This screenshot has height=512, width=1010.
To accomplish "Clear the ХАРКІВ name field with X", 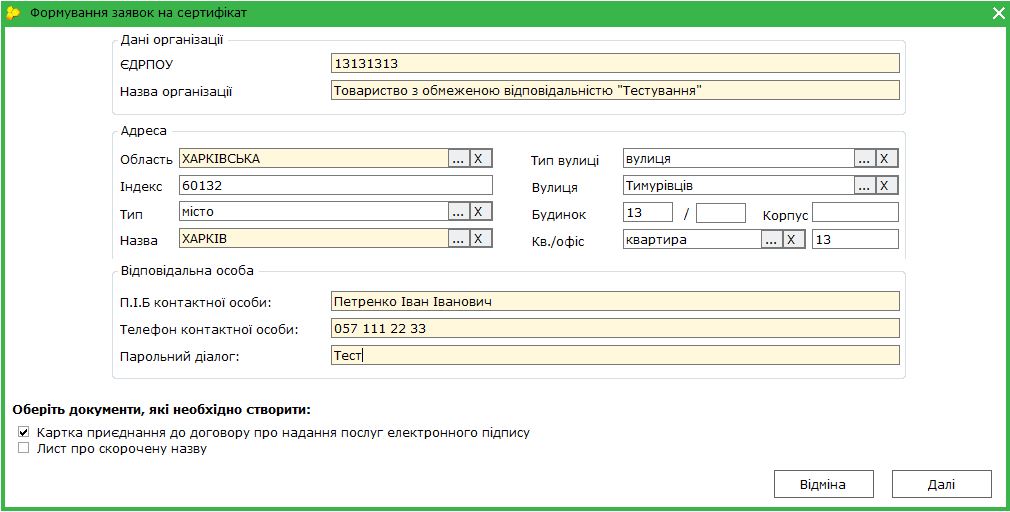I will 479,238.
